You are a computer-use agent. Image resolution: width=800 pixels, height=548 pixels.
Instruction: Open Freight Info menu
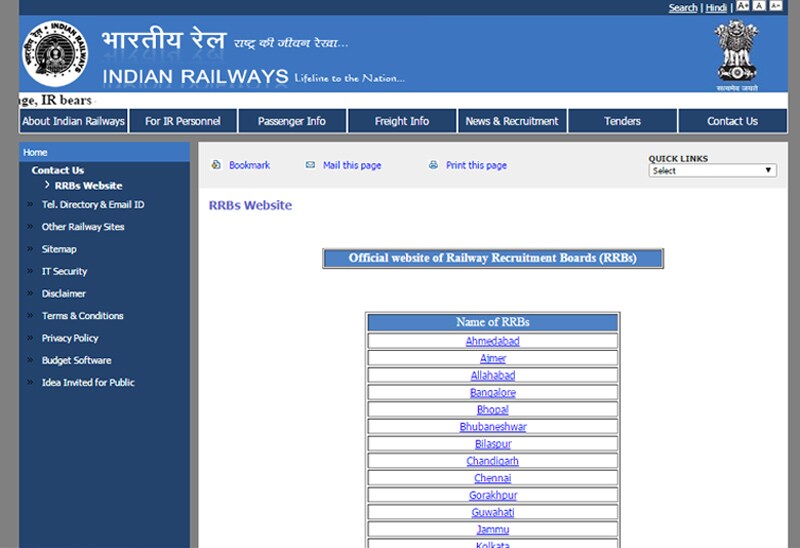402,121
